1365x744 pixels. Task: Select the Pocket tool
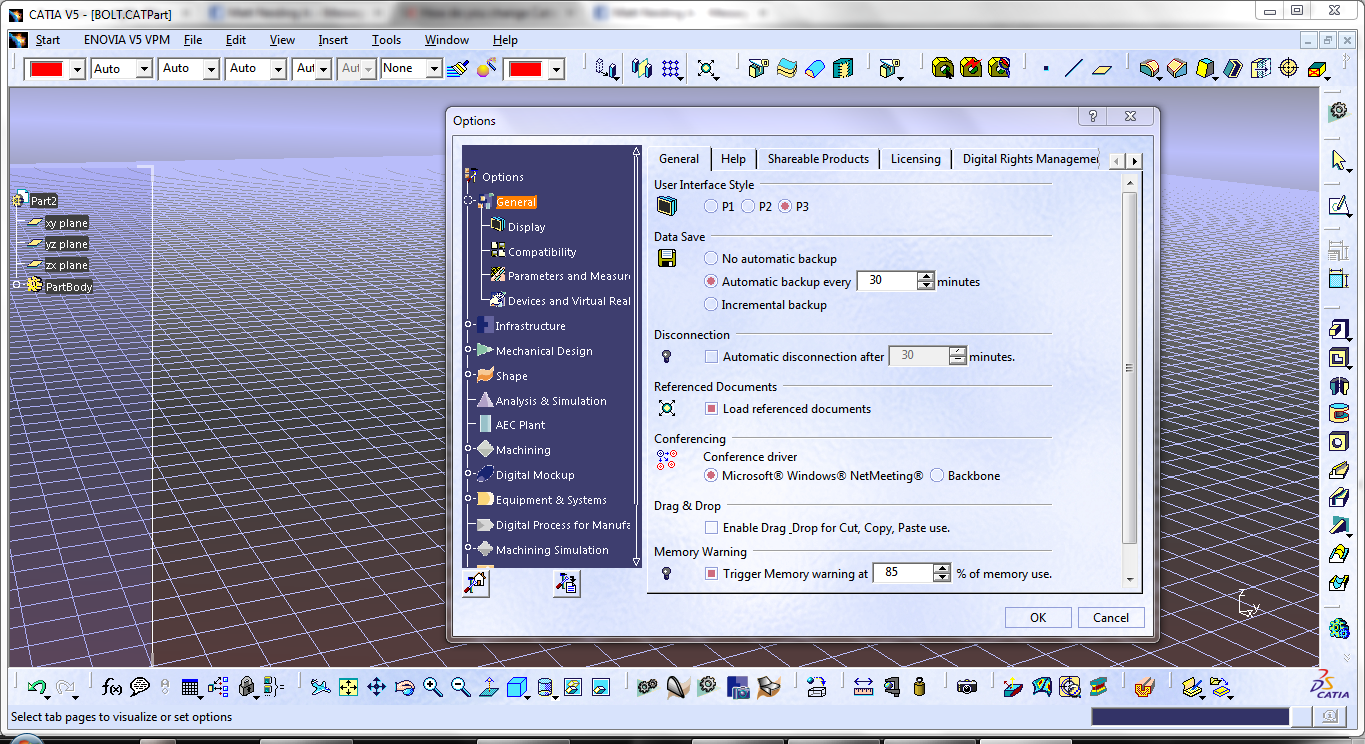(x=1338, y=357)
